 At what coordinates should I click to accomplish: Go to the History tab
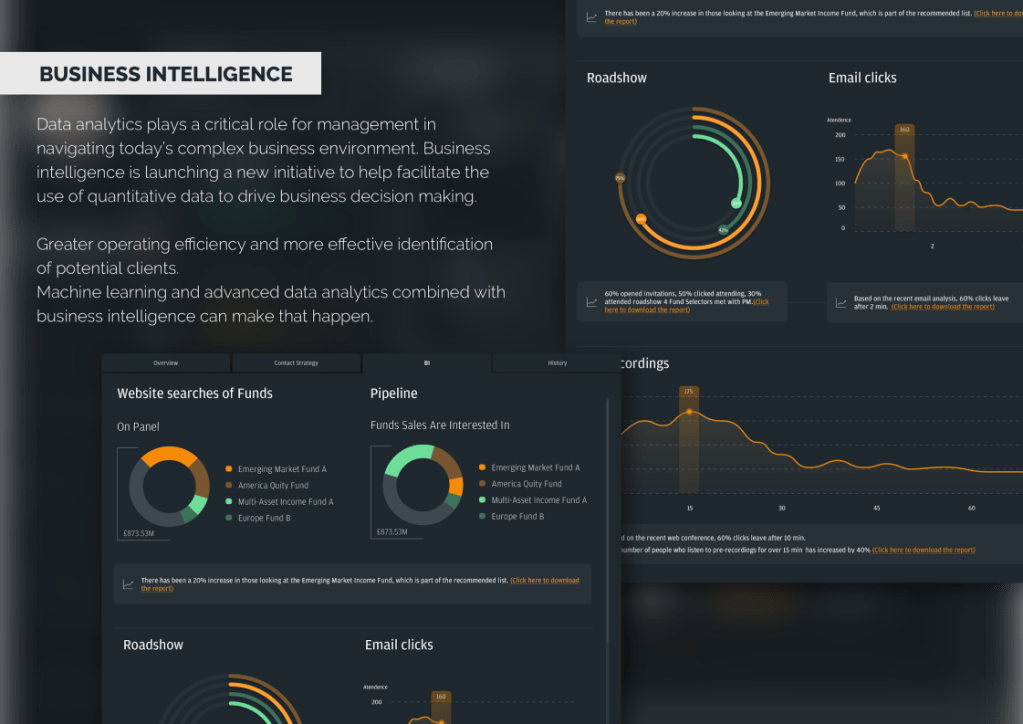pos(557,363)
